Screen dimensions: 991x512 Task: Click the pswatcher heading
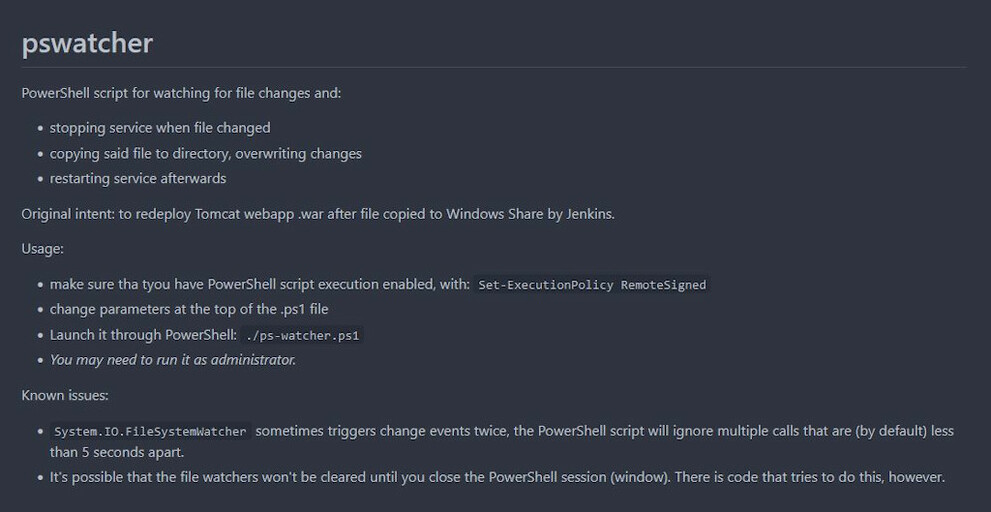[87, 44]
